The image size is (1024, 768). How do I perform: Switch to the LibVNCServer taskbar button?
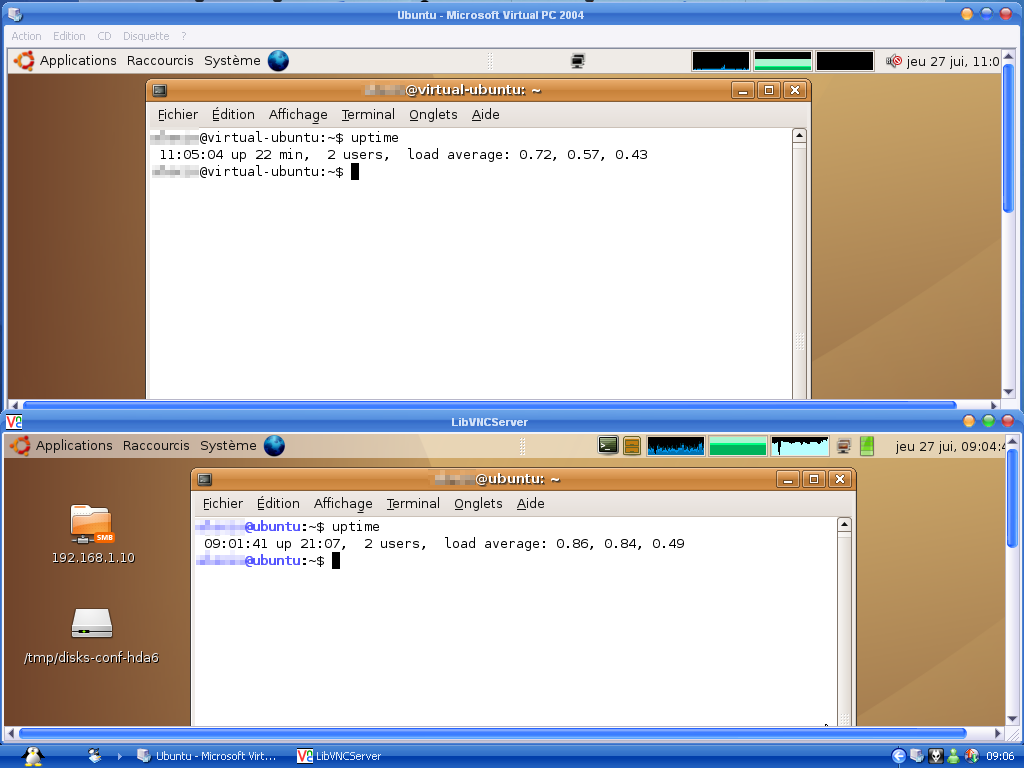(x=340, y=756)
